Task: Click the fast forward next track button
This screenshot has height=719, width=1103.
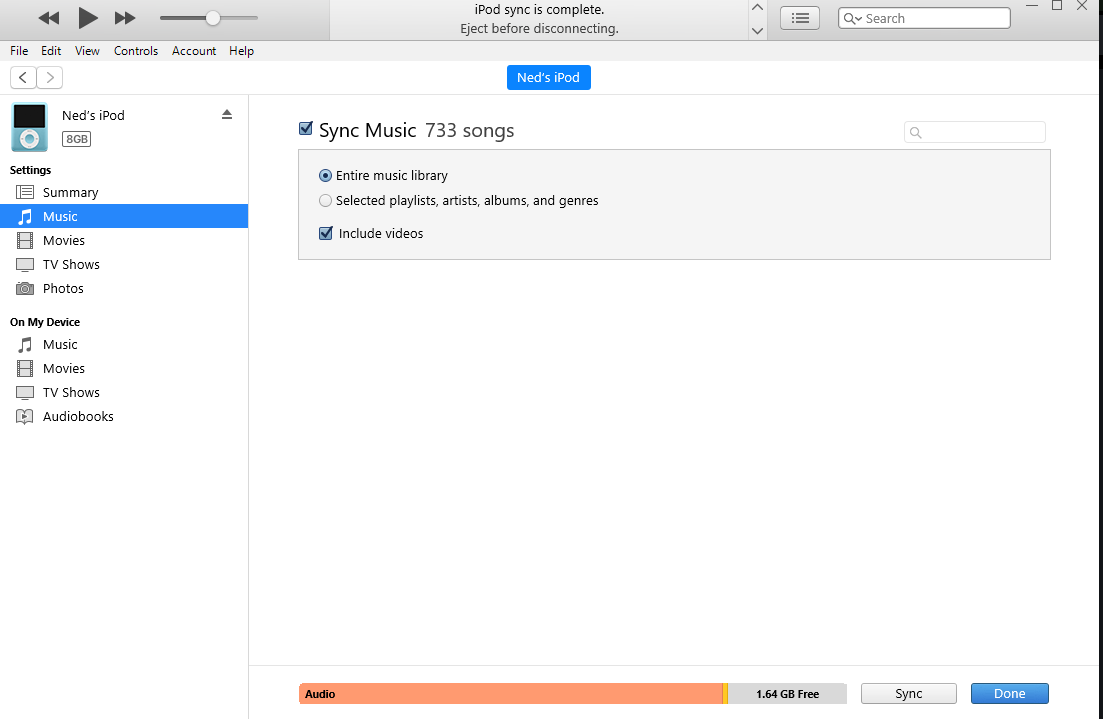Action: click(x=125, y=18)
